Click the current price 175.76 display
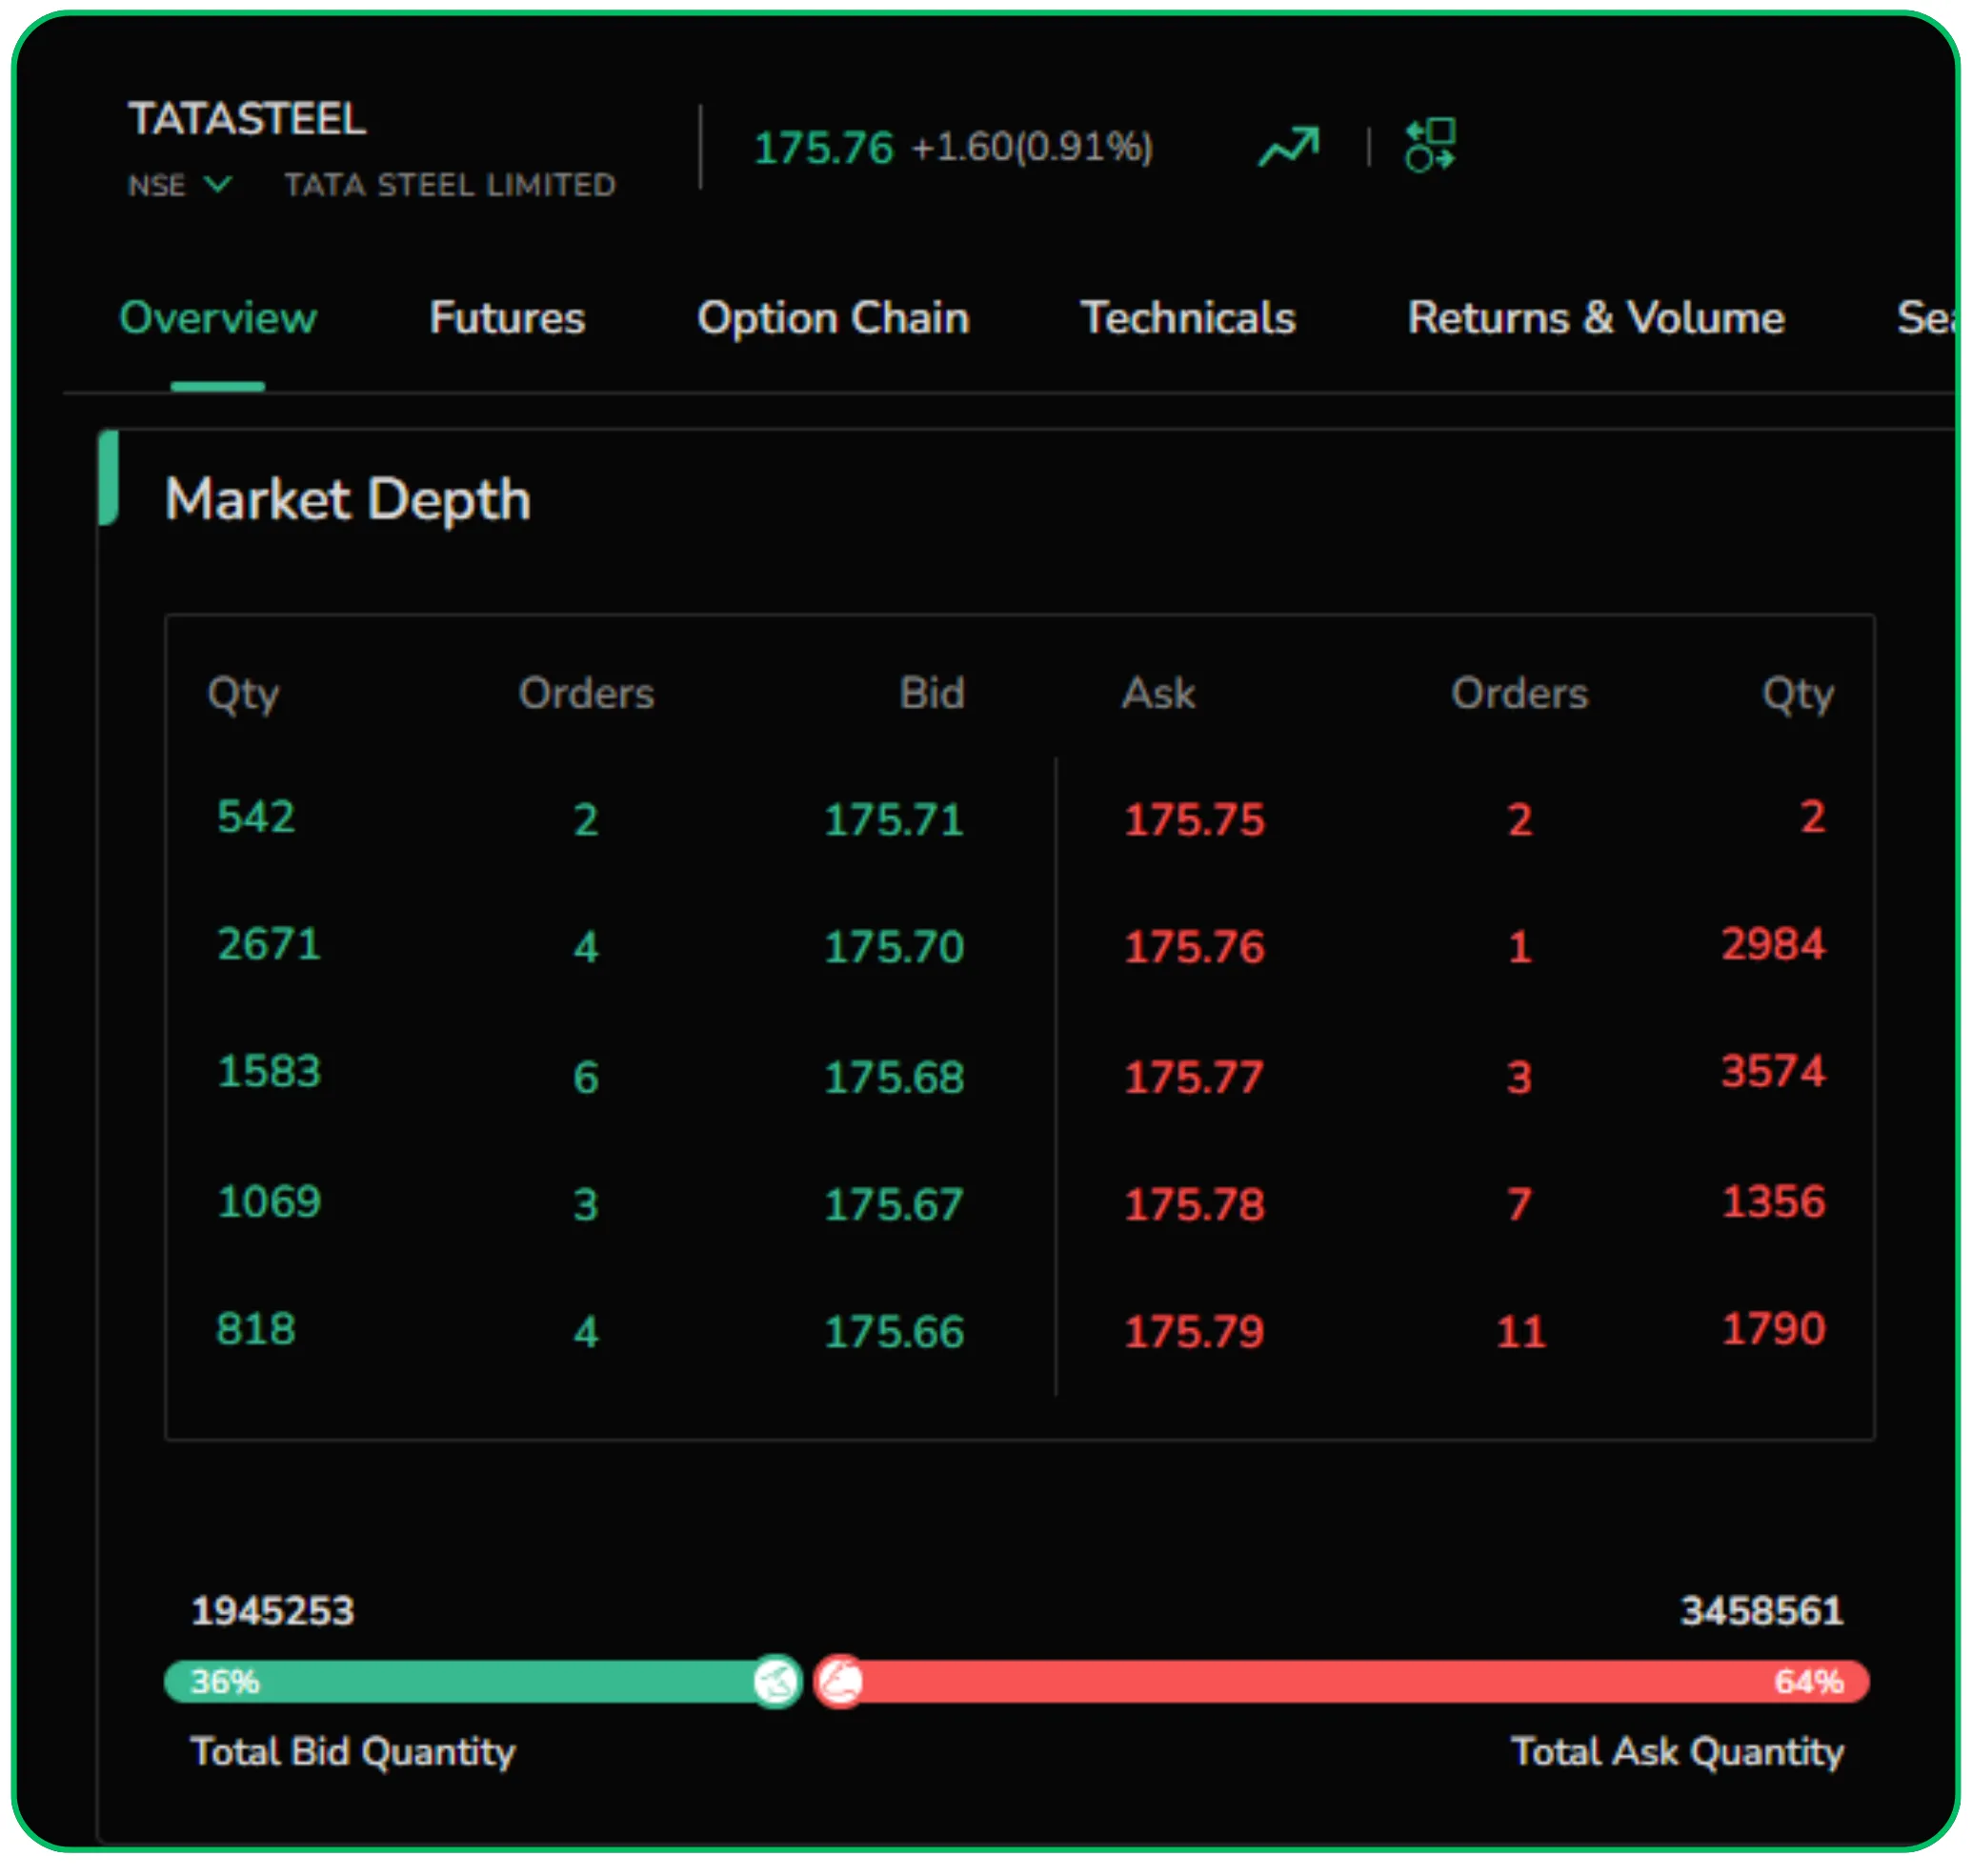The height and width of the screenshot is (1876, 1972). [x=825, y=147]
